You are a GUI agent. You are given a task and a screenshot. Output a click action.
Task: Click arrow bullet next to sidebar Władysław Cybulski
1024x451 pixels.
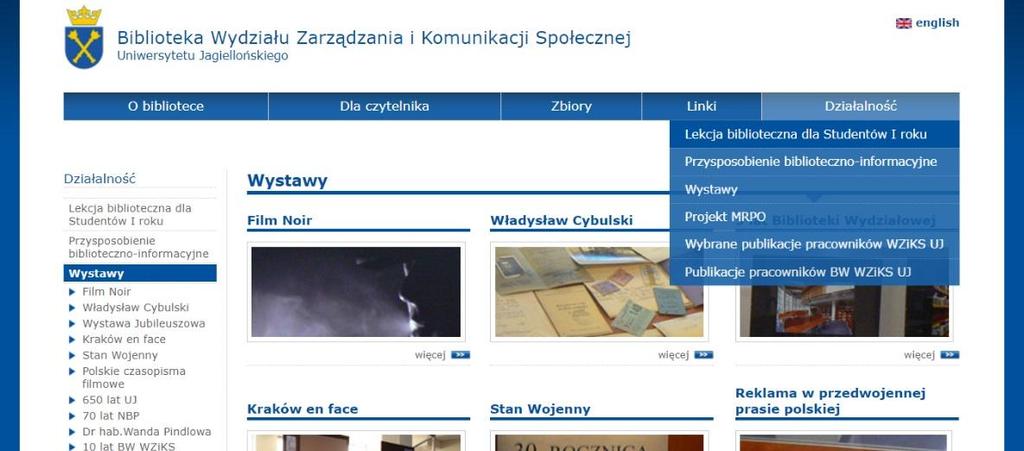(72, 307)
